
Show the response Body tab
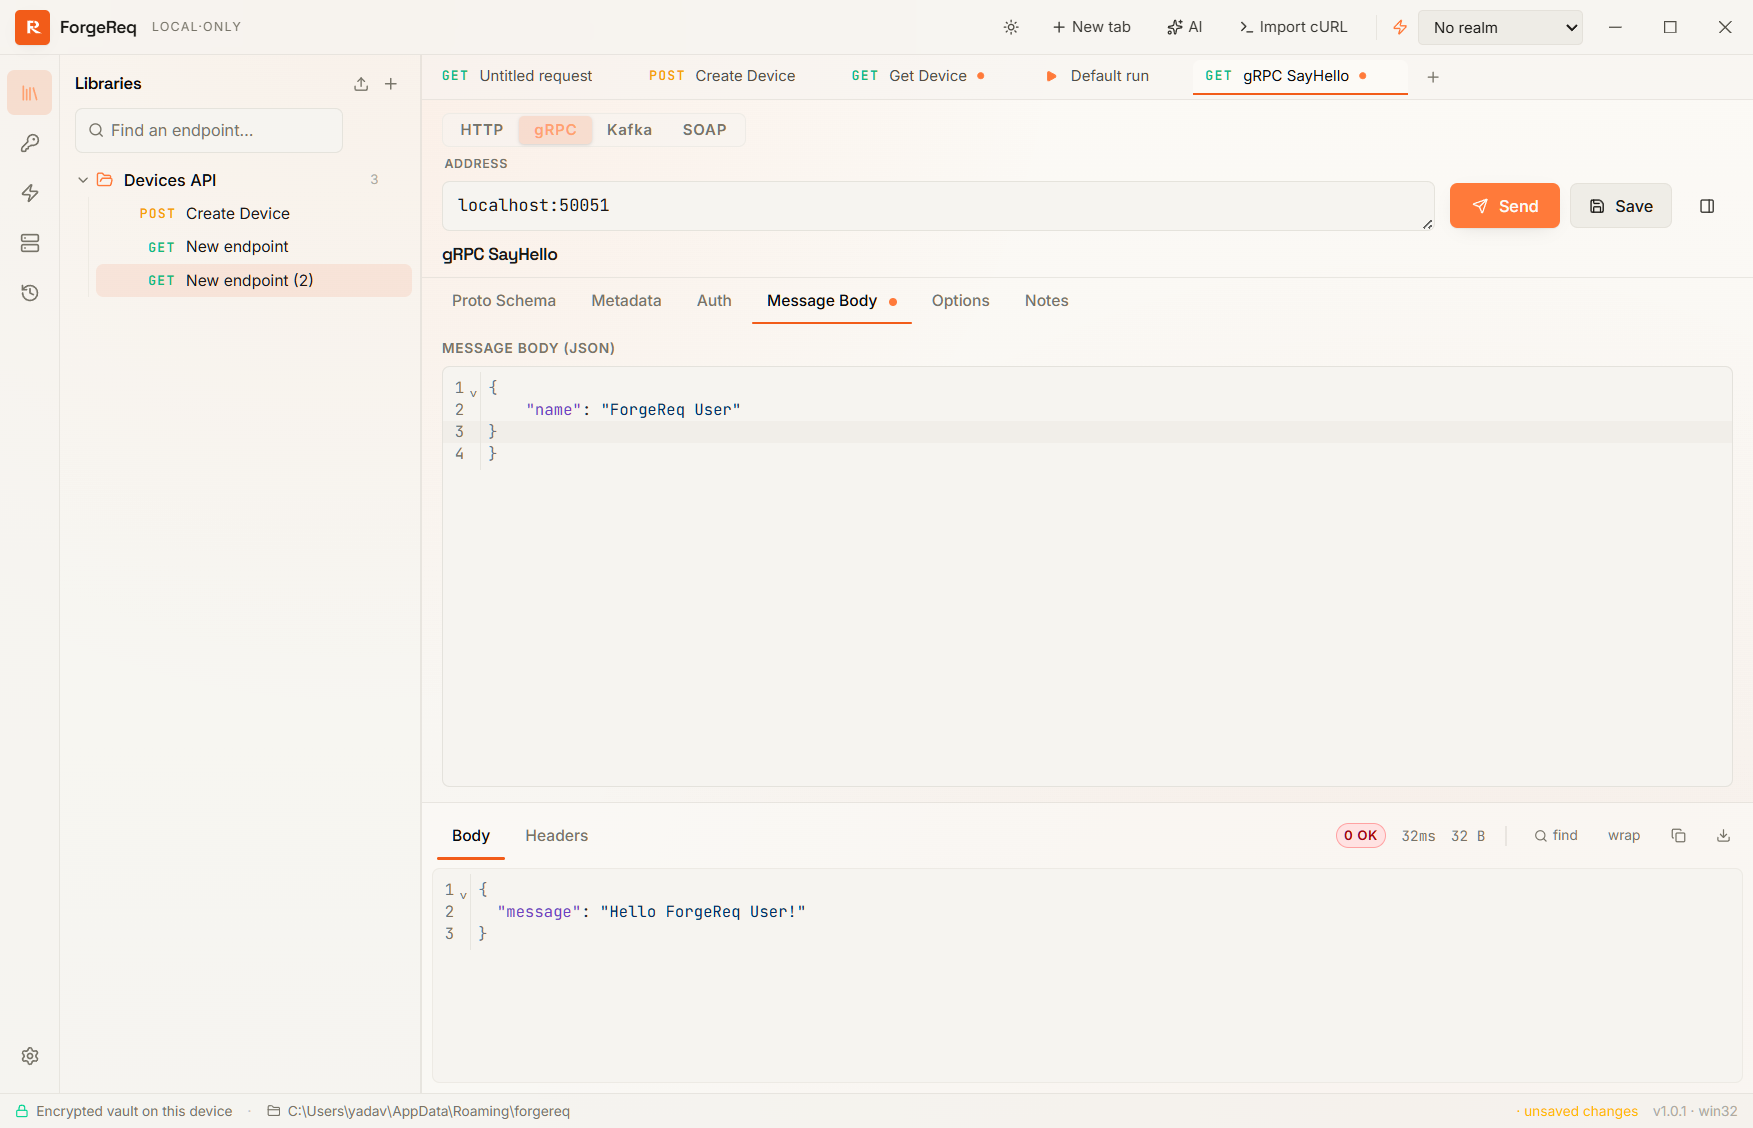(471, 836)
